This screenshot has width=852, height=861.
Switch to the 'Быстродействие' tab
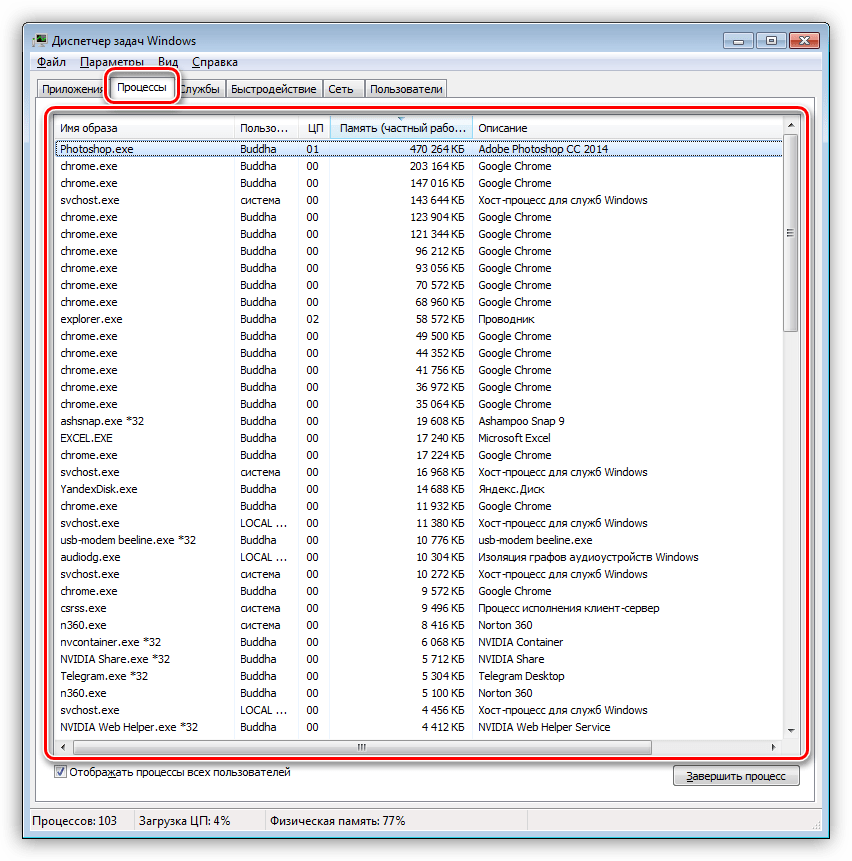273,89
